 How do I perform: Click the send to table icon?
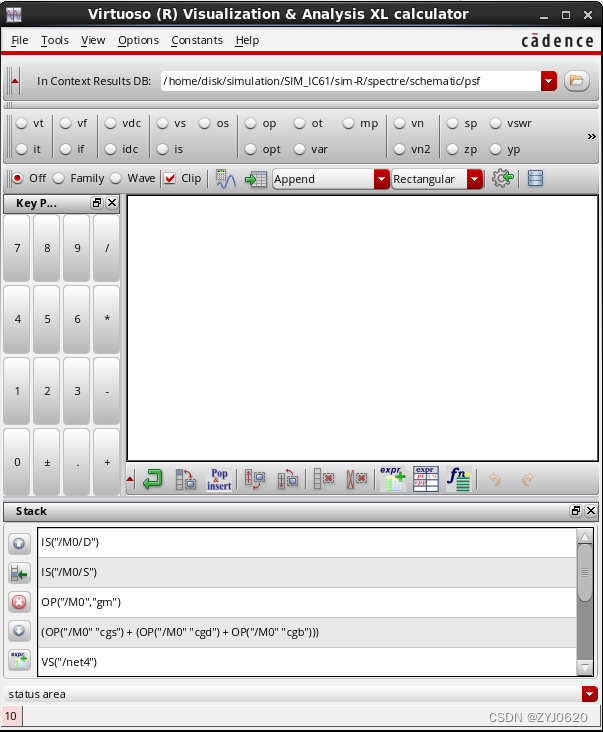tap(256, 179)
